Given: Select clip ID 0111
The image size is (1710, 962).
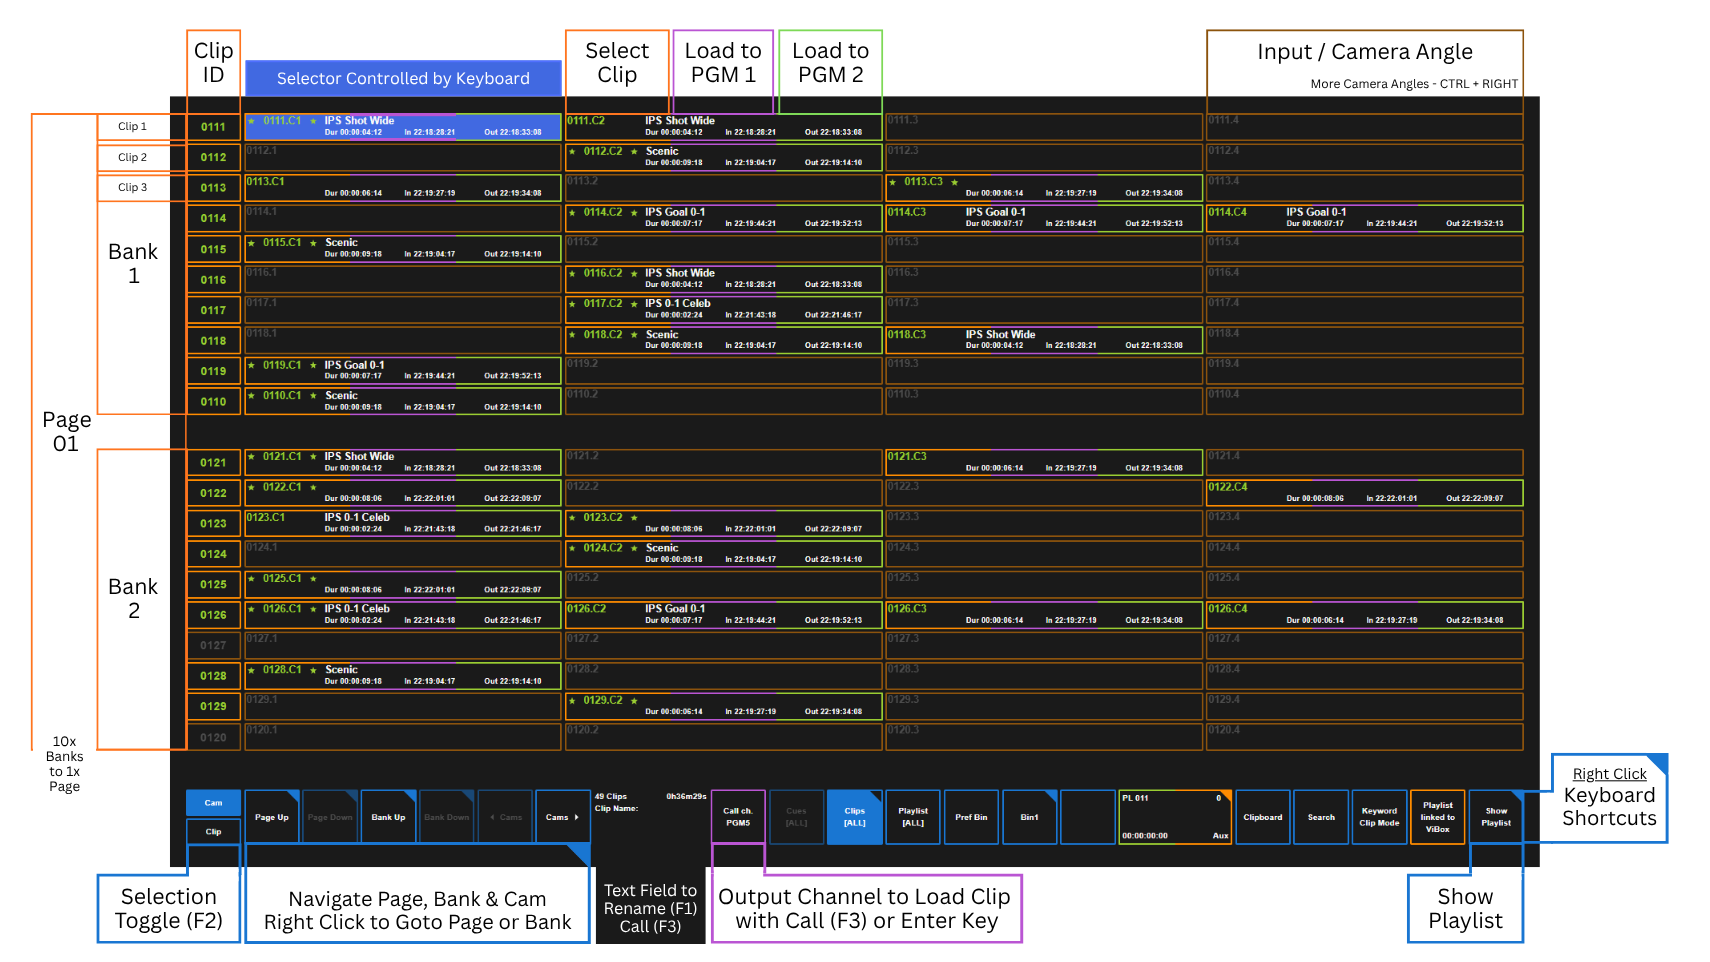Looking at the screenshot, I should [213, 127].
